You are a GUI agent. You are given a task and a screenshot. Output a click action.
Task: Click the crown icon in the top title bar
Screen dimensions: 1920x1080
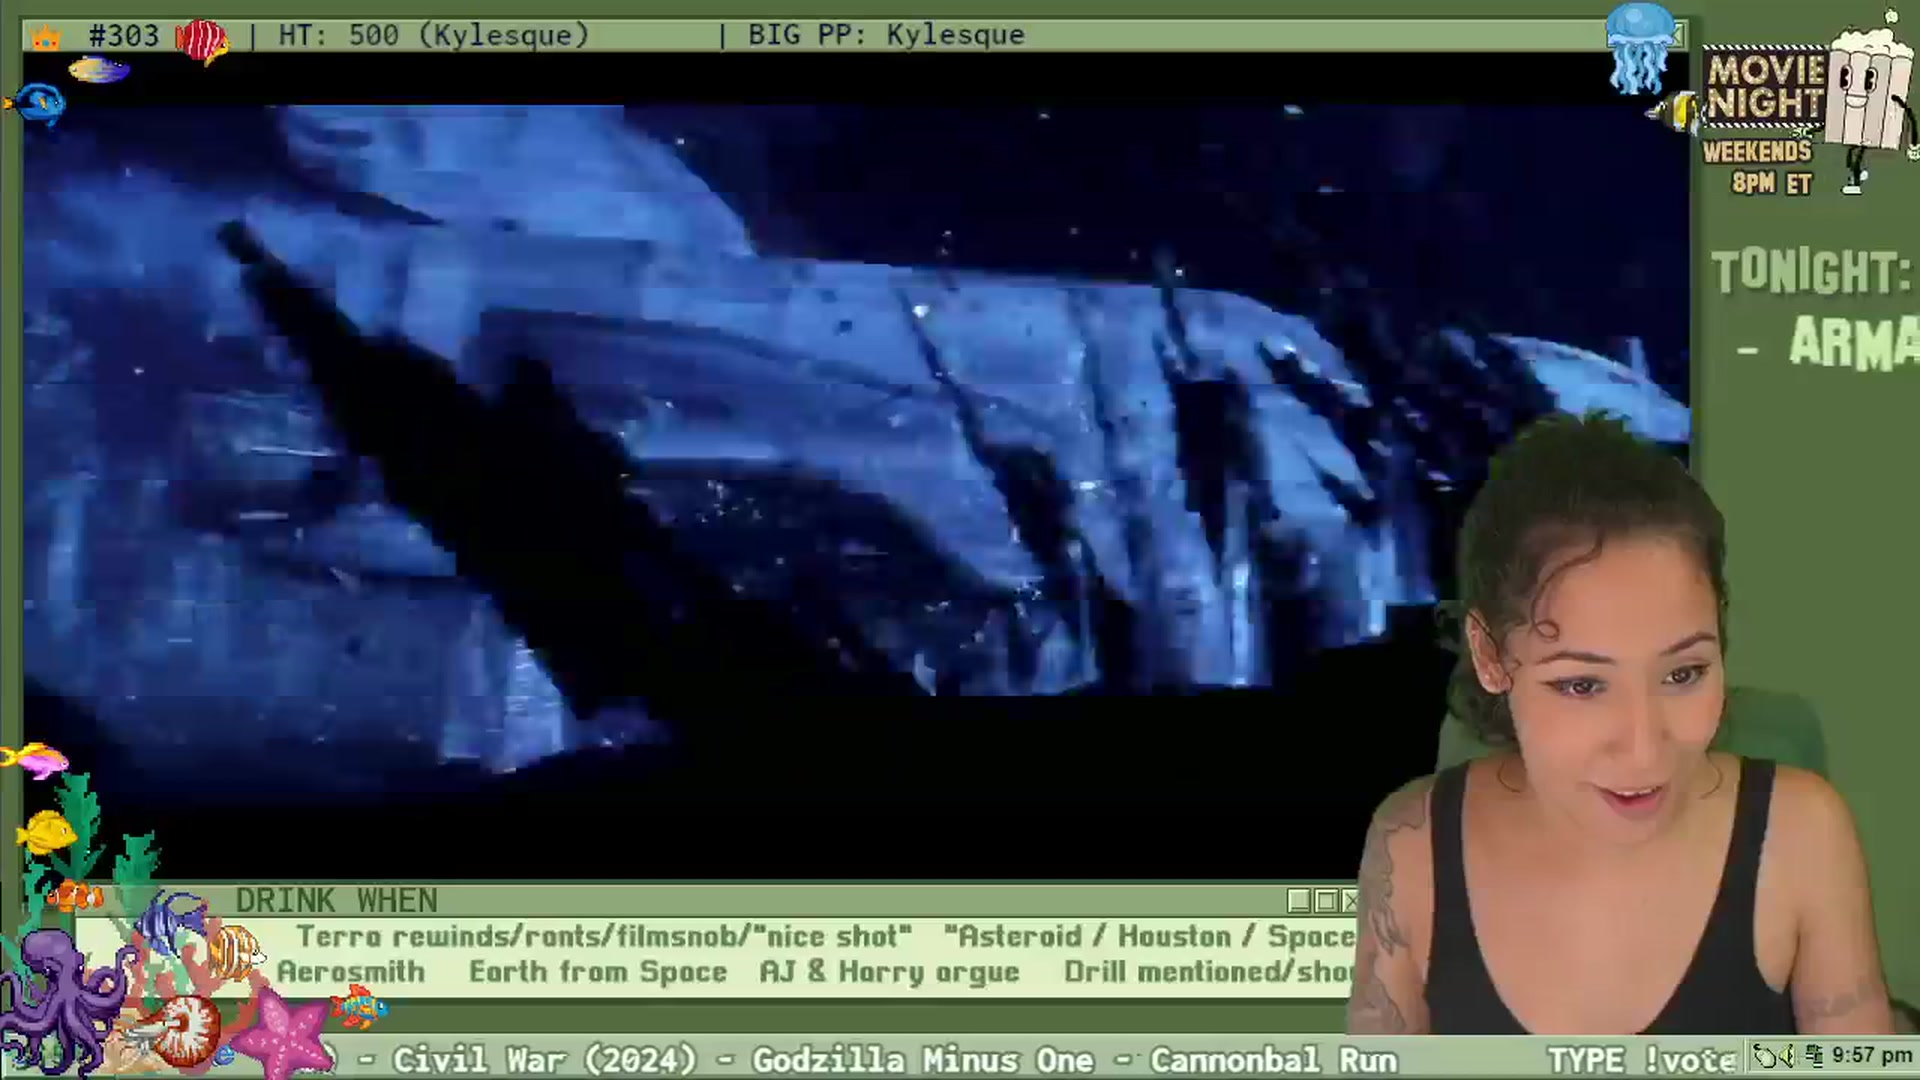(45, 37)
